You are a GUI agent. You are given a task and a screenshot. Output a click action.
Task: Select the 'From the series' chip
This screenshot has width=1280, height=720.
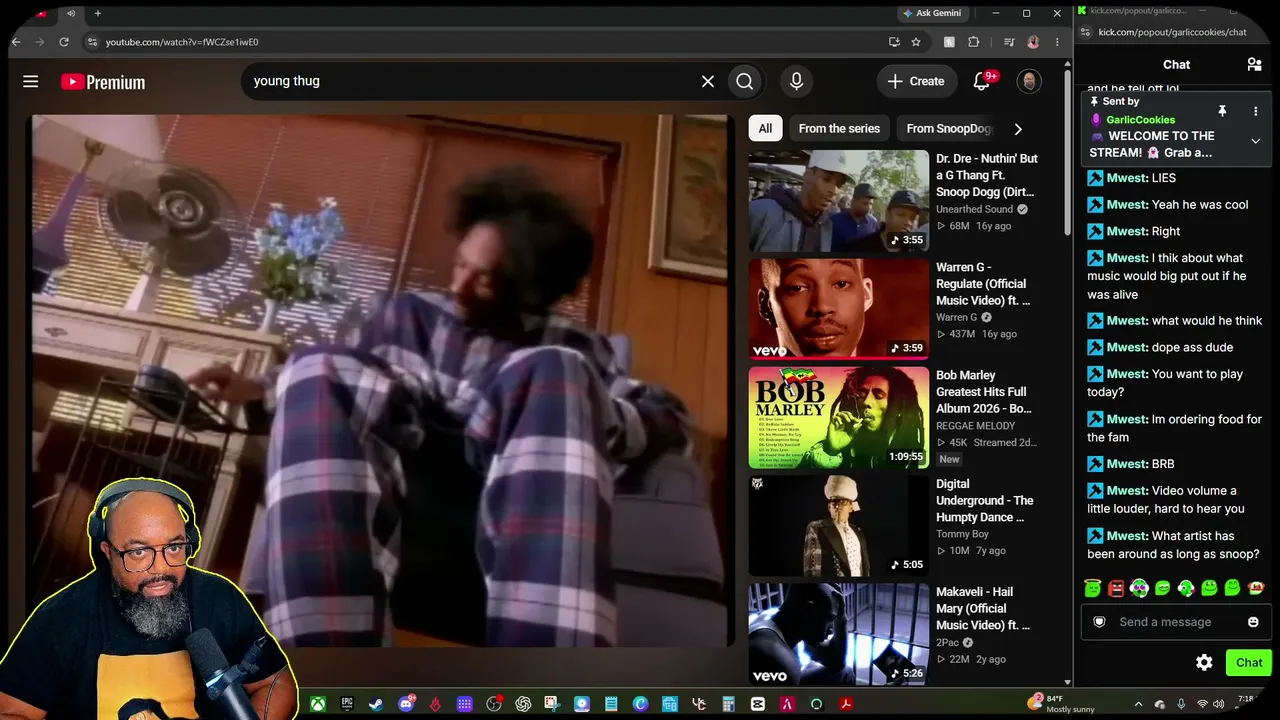tap(839, 128)
